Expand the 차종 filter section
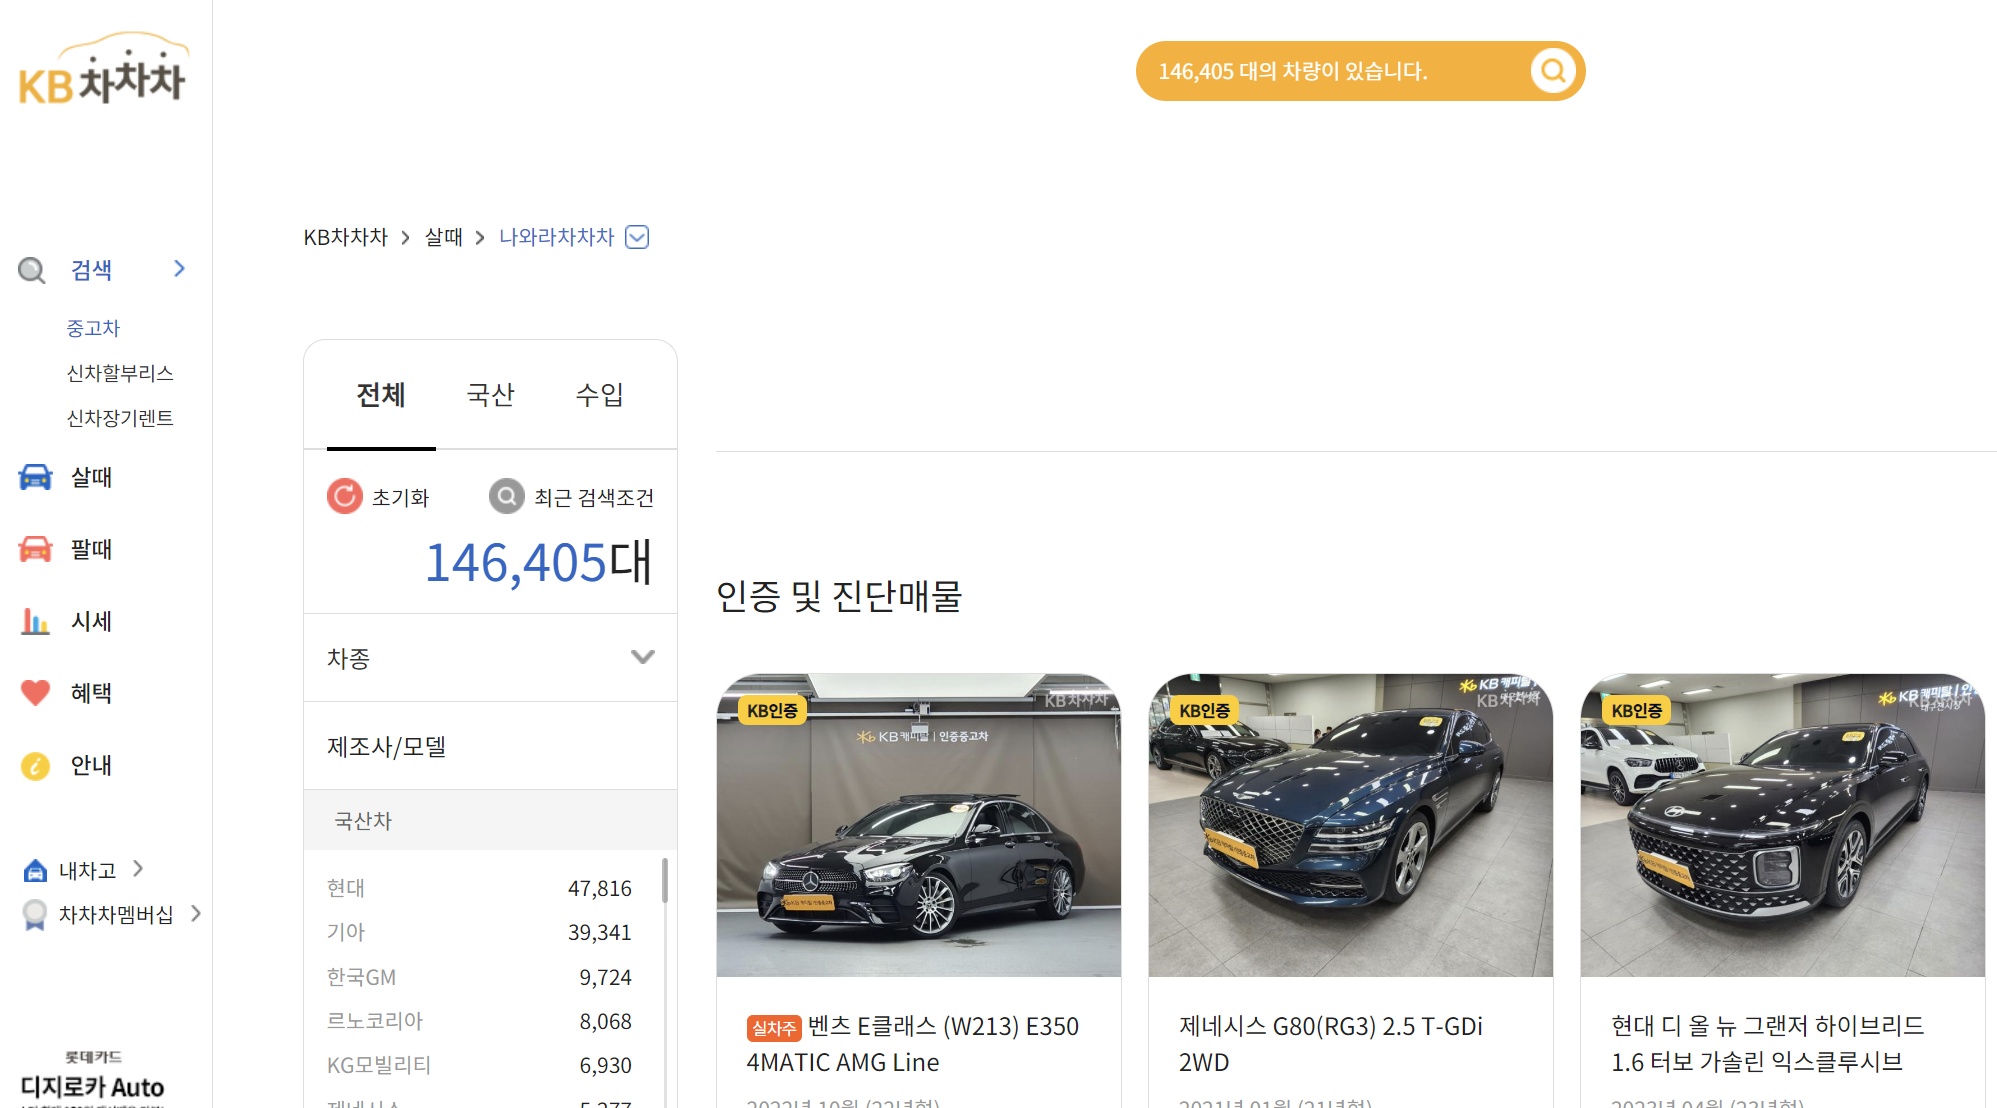The height and width of the screenshot is (1108, 1997). pyautogui.click(x=642, y=657)
